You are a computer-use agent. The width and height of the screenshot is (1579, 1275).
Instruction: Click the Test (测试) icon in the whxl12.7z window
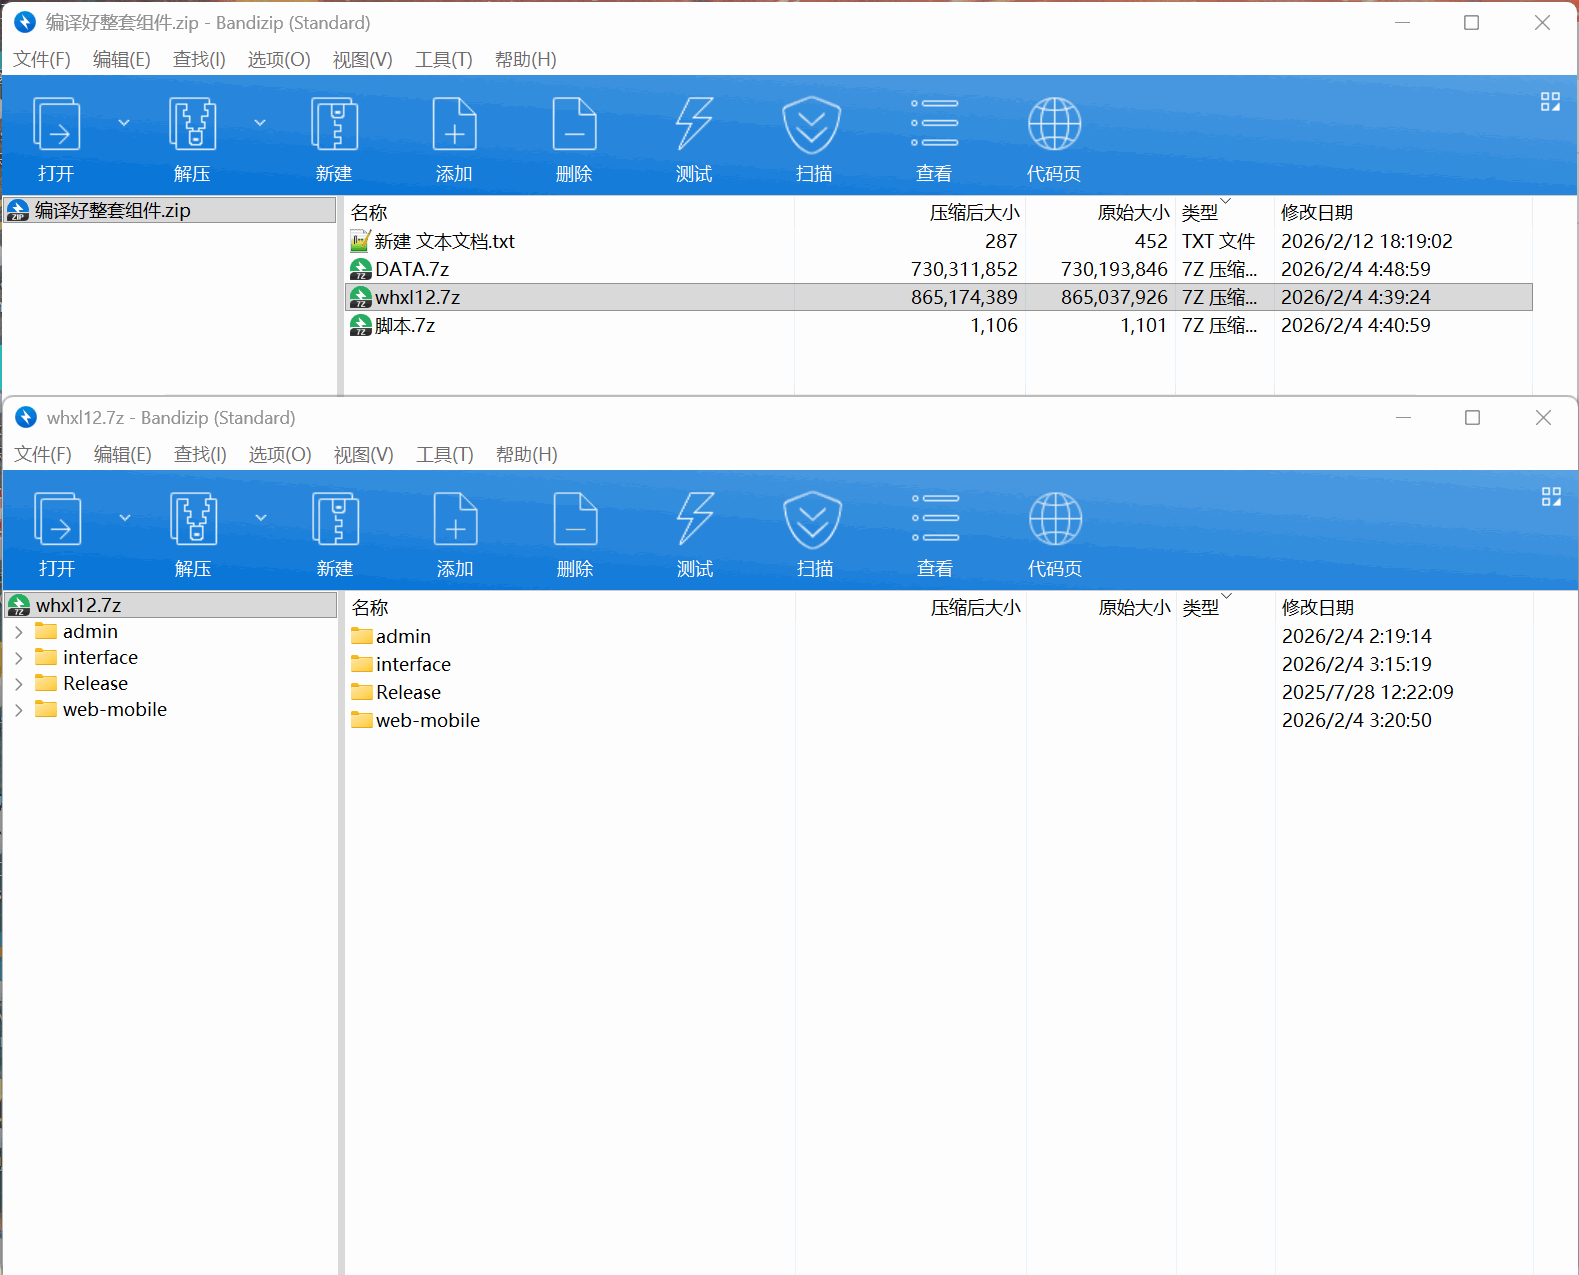coord(695,520)
